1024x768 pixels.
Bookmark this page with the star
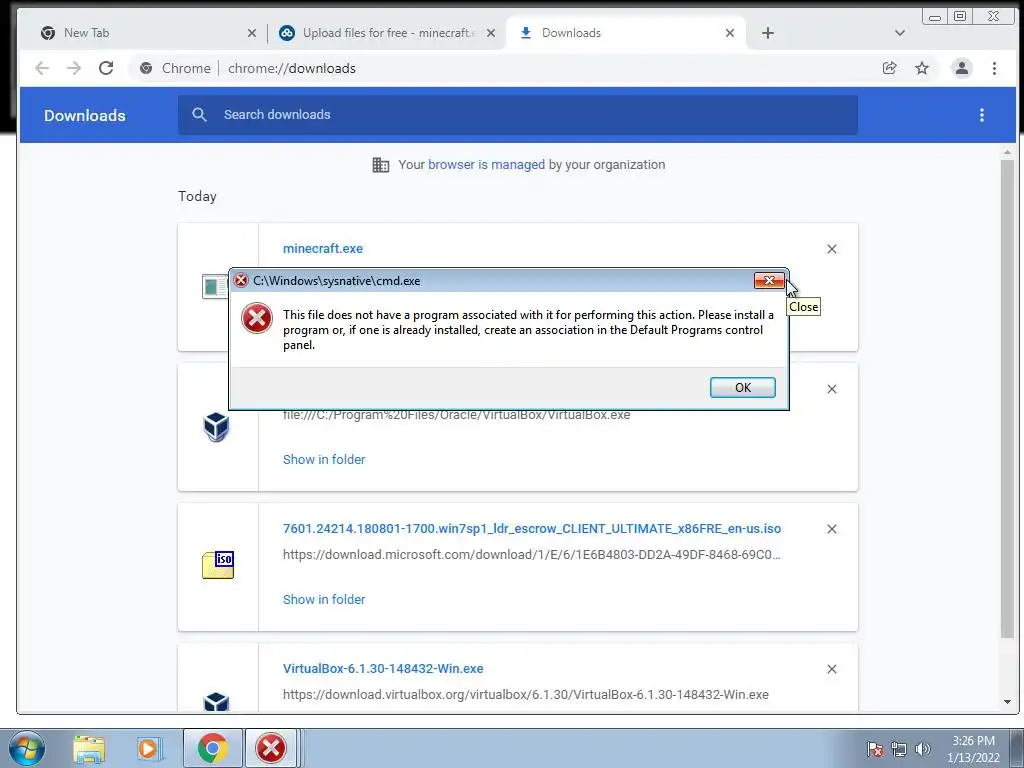click(921, 68)
